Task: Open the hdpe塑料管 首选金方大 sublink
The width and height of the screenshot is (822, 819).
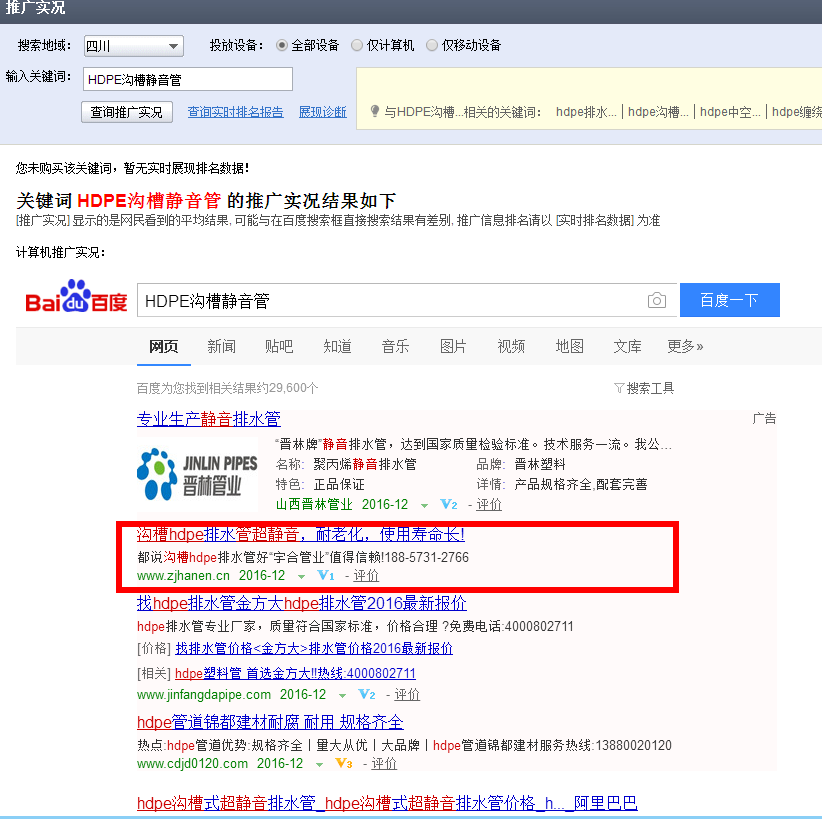Action: pyautogui.click(x=295, y=673)
